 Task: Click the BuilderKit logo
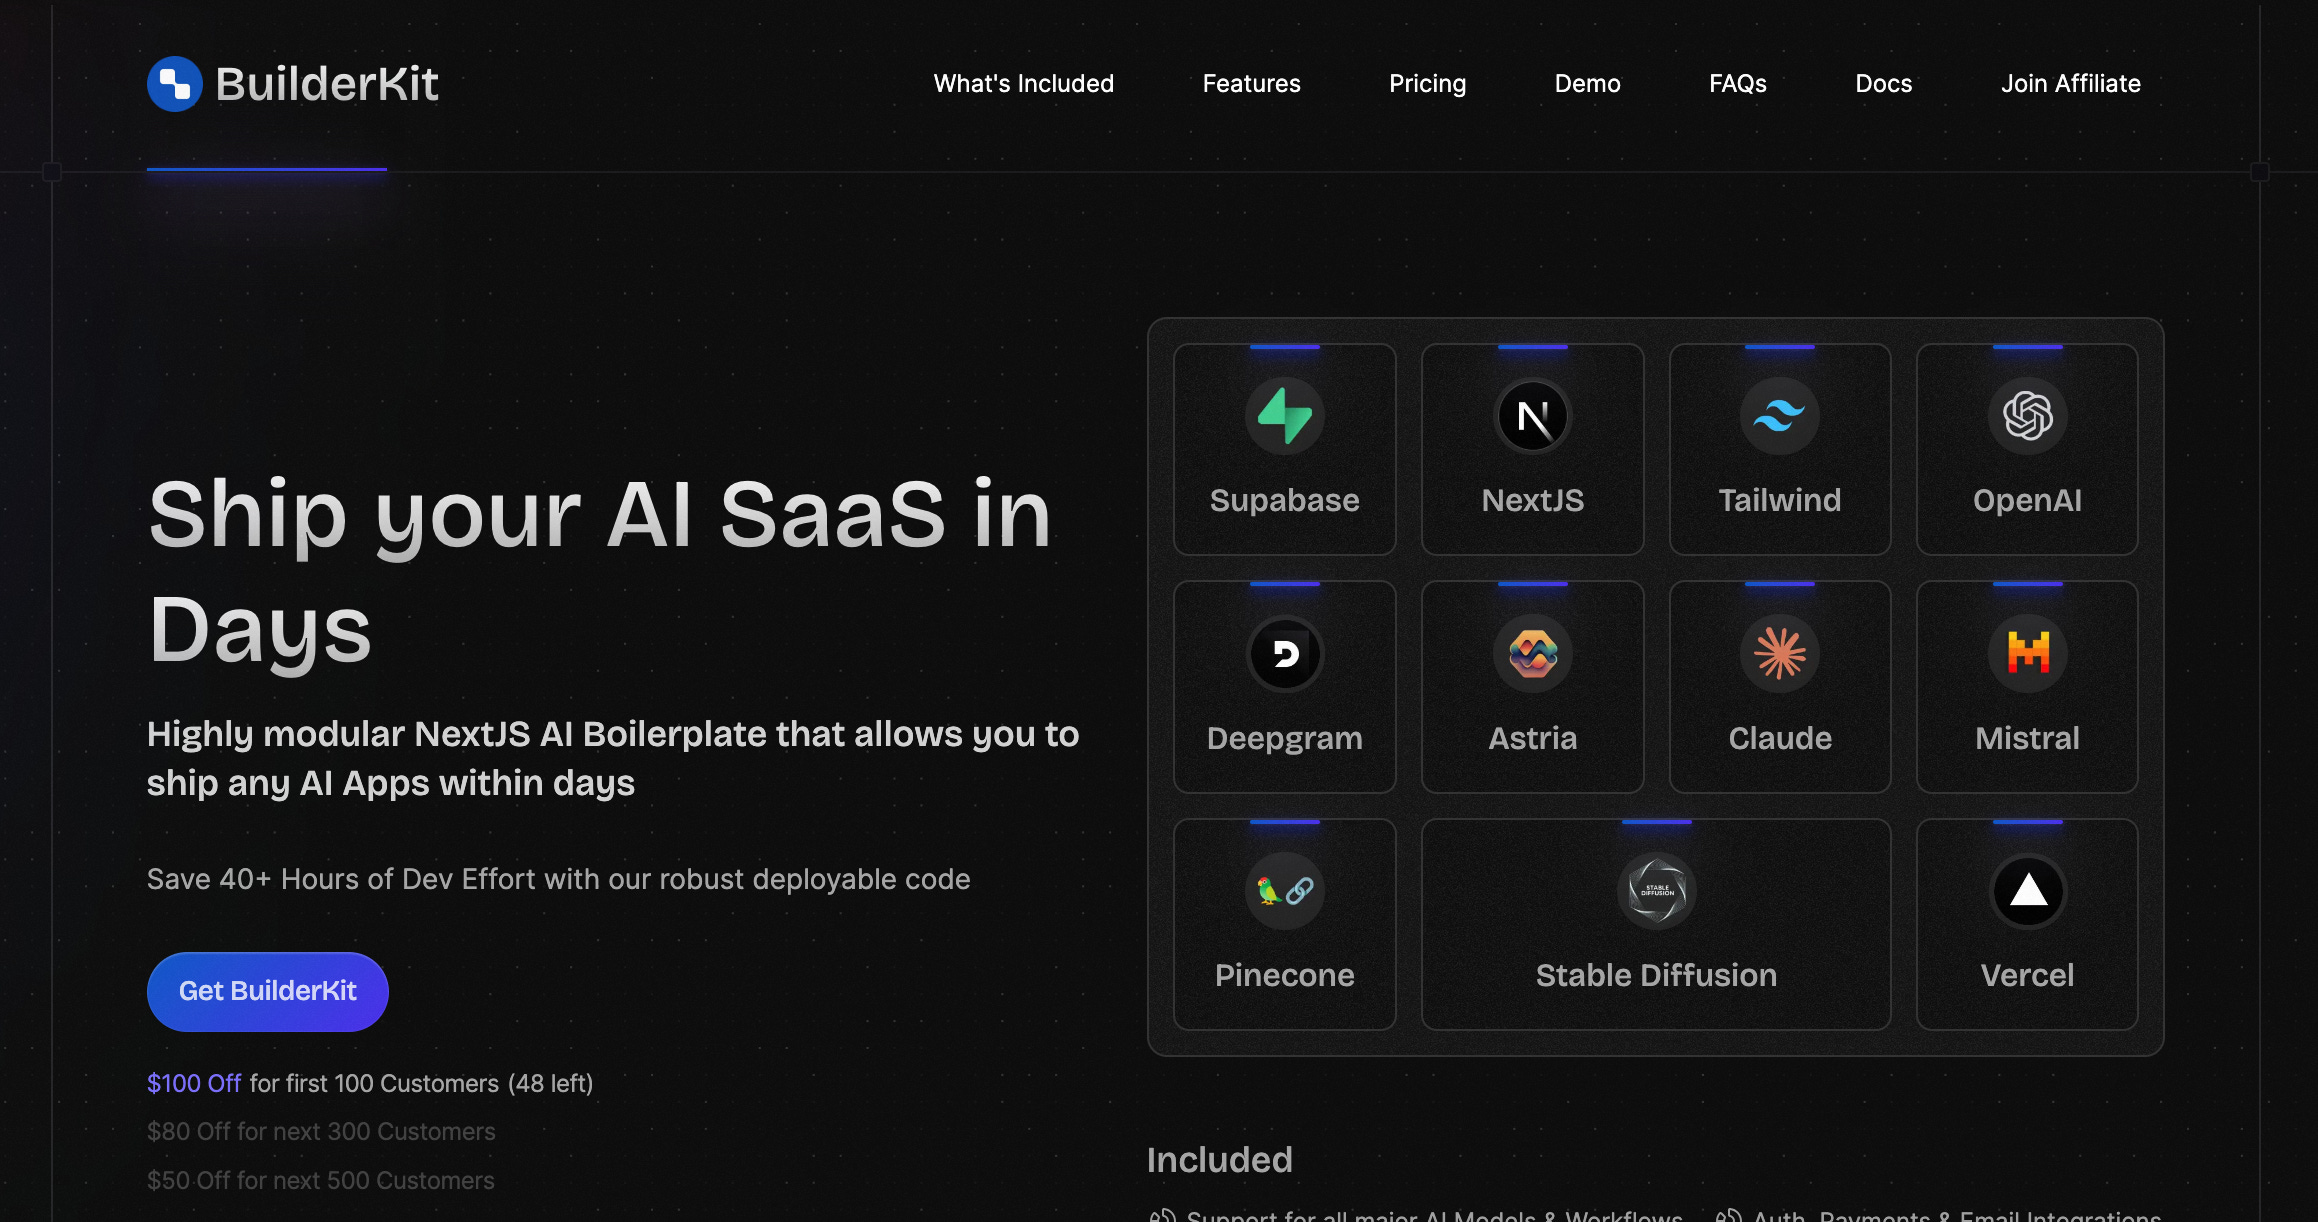pyautogui.click(x=293, y=83)
